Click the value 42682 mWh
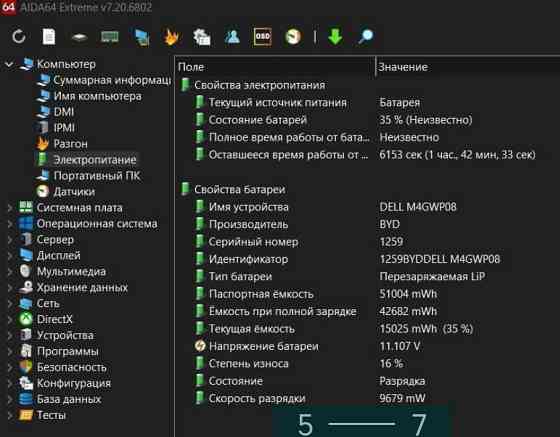 point(408,311)
